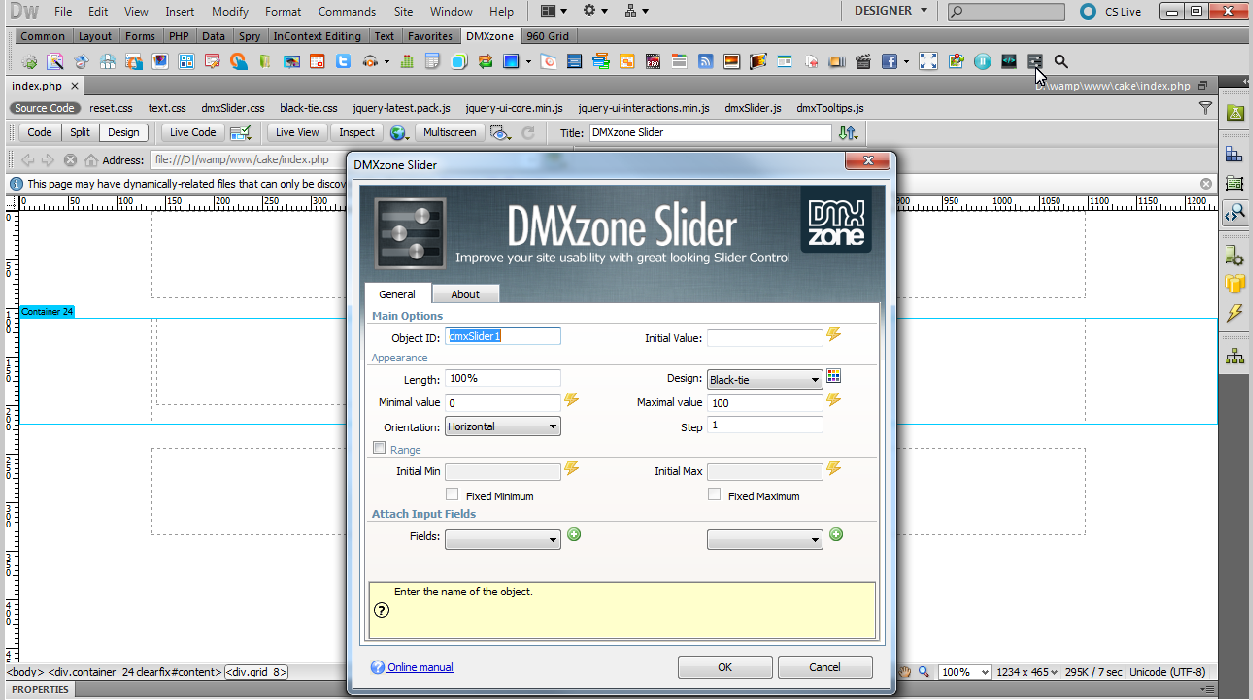The height and width of the screenshot is (700, 1253).
Task: Click the expand-arrows icon in the DMXzone toolbar
Action: click(928, 61)
